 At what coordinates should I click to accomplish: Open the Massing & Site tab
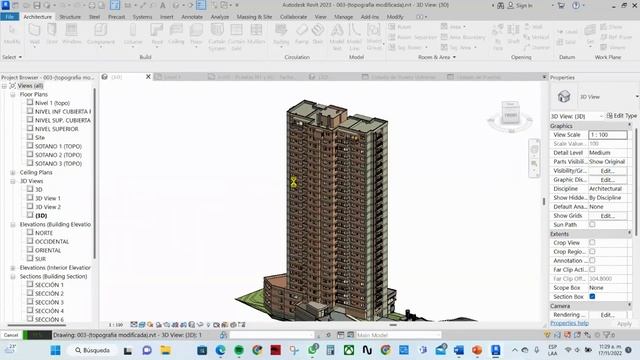pyautogui.click(x=254, y=17)
